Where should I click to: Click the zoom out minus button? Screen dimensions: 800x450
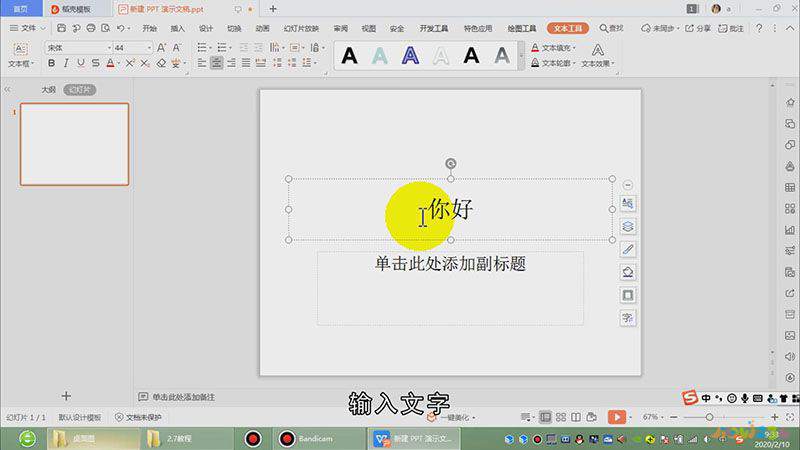coord(674,417)
